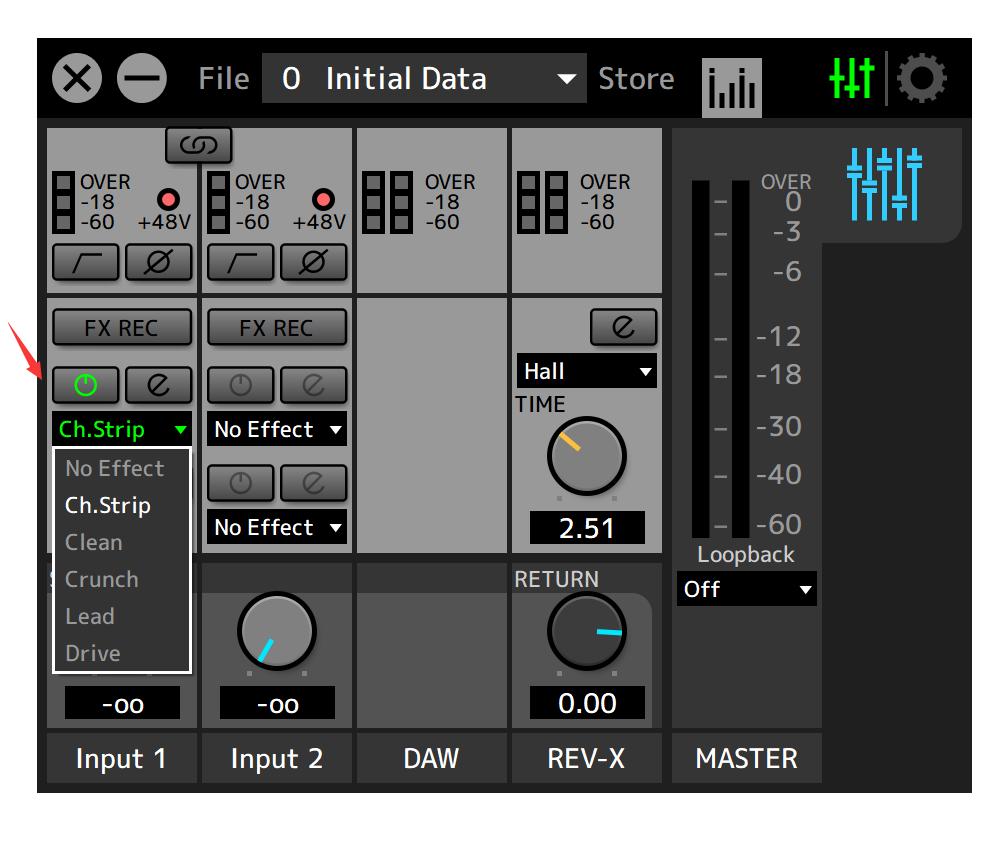Click the green mixer faders icon

[852, 78]
